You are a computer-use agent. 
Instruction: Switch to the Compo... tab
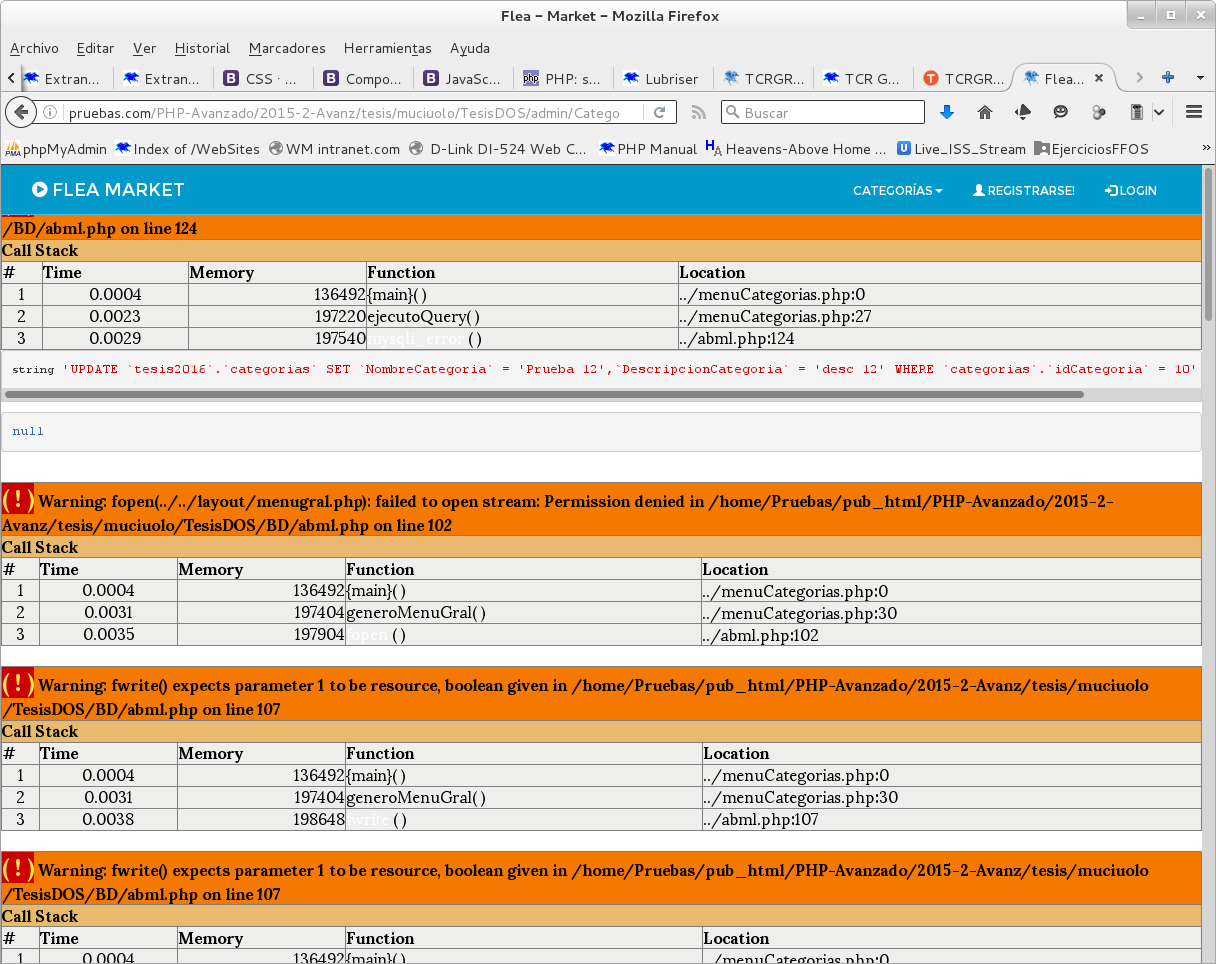364,78
